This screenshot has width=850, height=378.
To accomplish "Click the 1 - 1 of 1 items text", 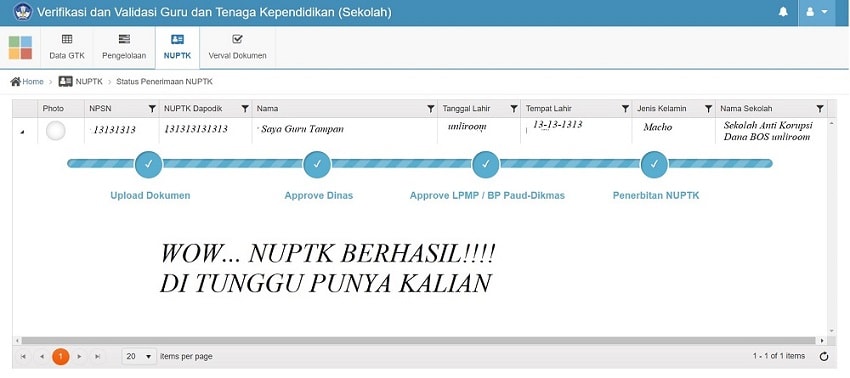I will click(x=778, y=356).
